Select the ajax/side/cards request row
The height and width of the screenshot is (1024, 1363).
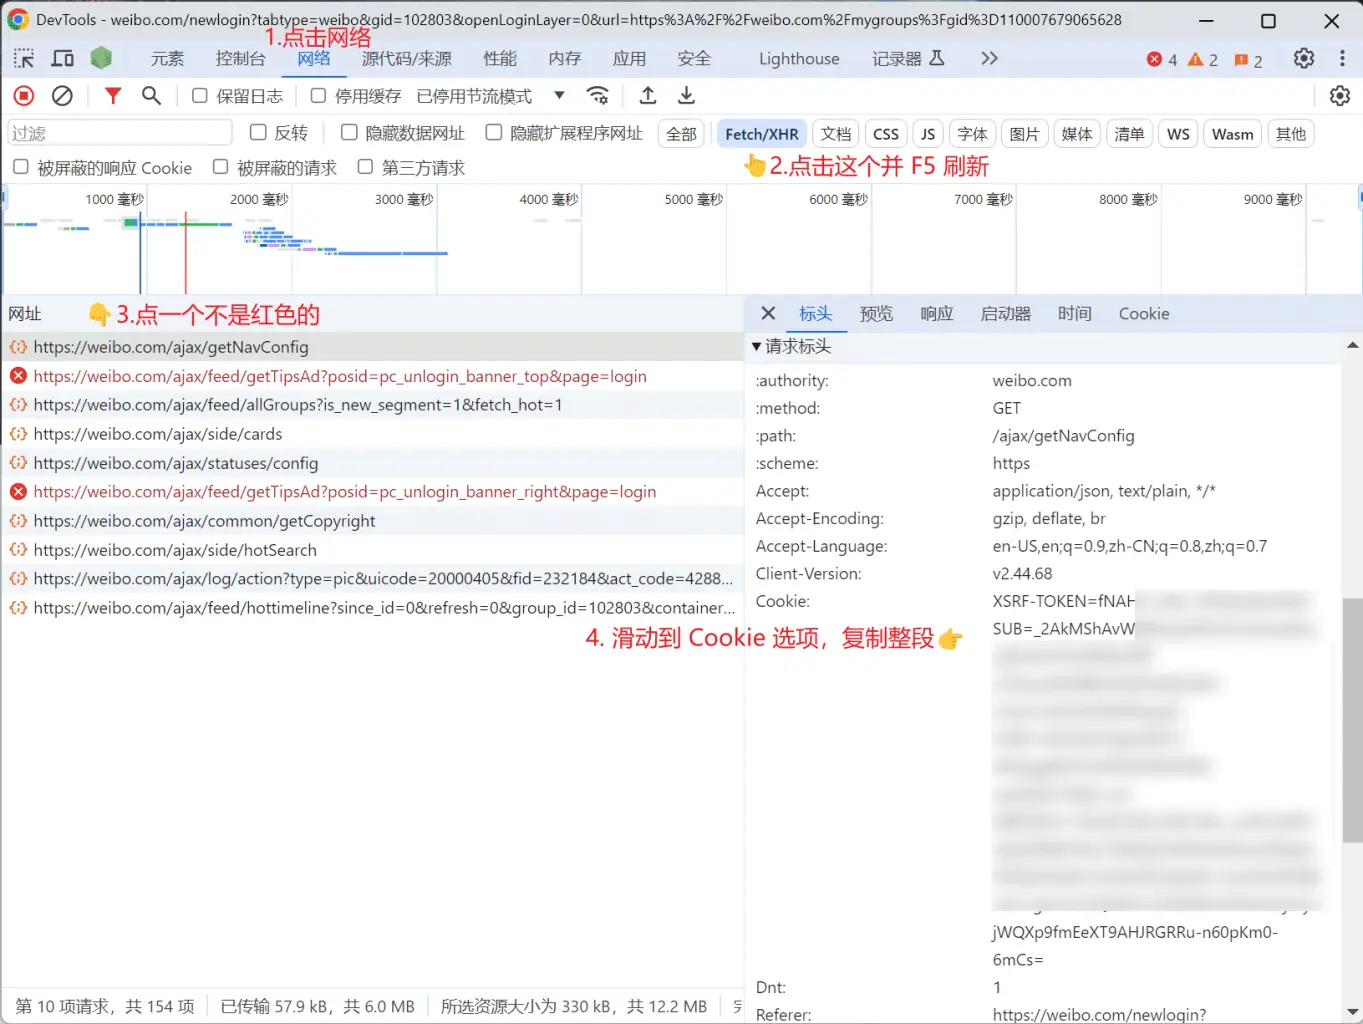[x=372, y=434]
